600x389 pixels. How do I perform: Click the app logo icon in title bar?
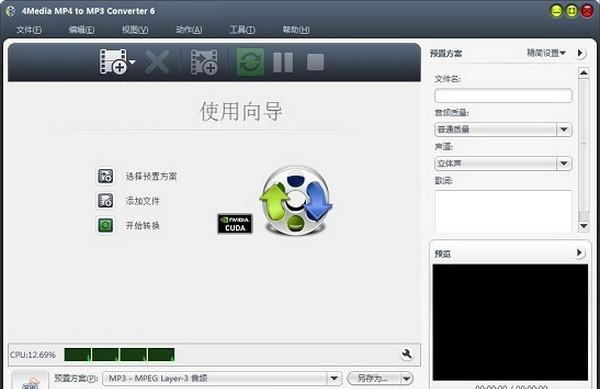coord(10,11)
